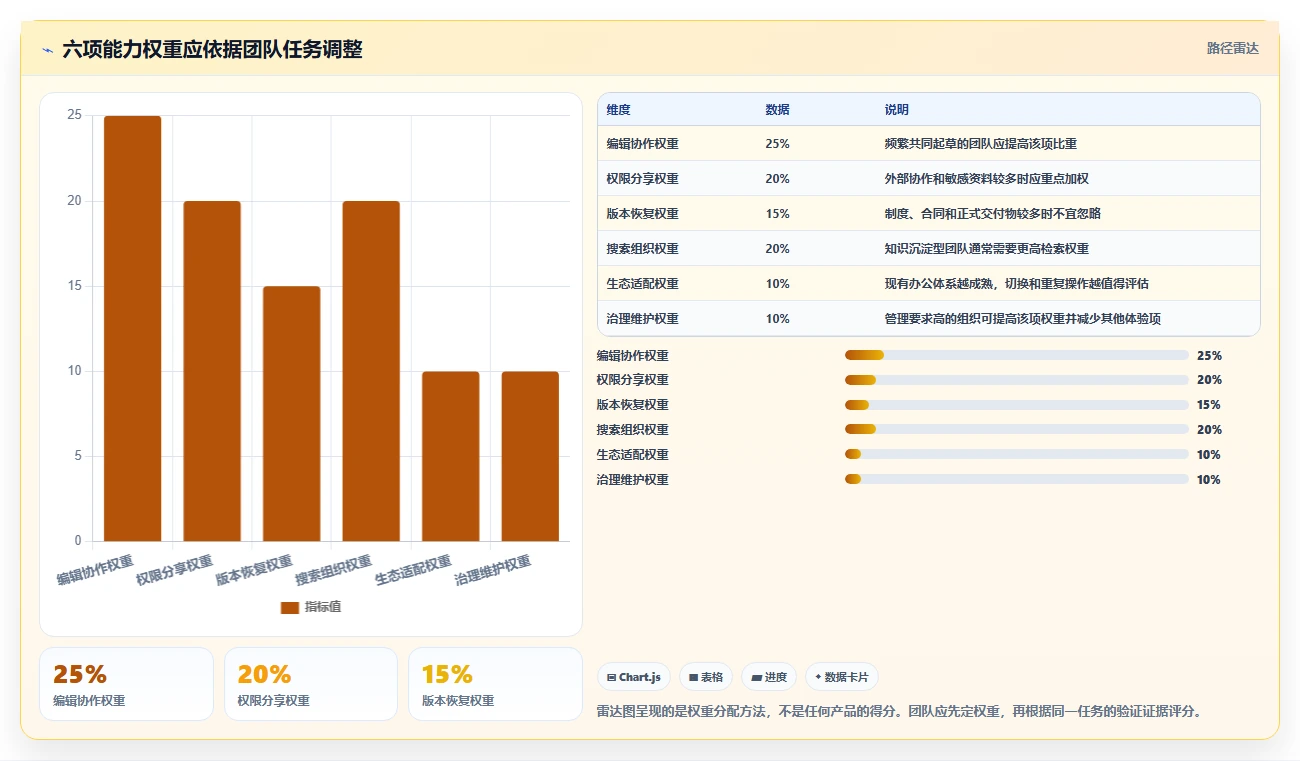Image resolution: width=1300 pixels, height=761 pixels.
Task: Select the 编辑协作权重 table row name
Action: 642,144
